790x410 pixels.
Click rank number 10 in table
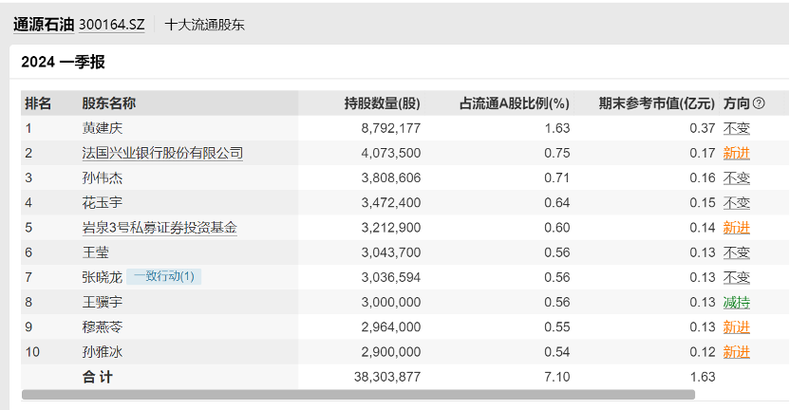click(x=32, y=352)
